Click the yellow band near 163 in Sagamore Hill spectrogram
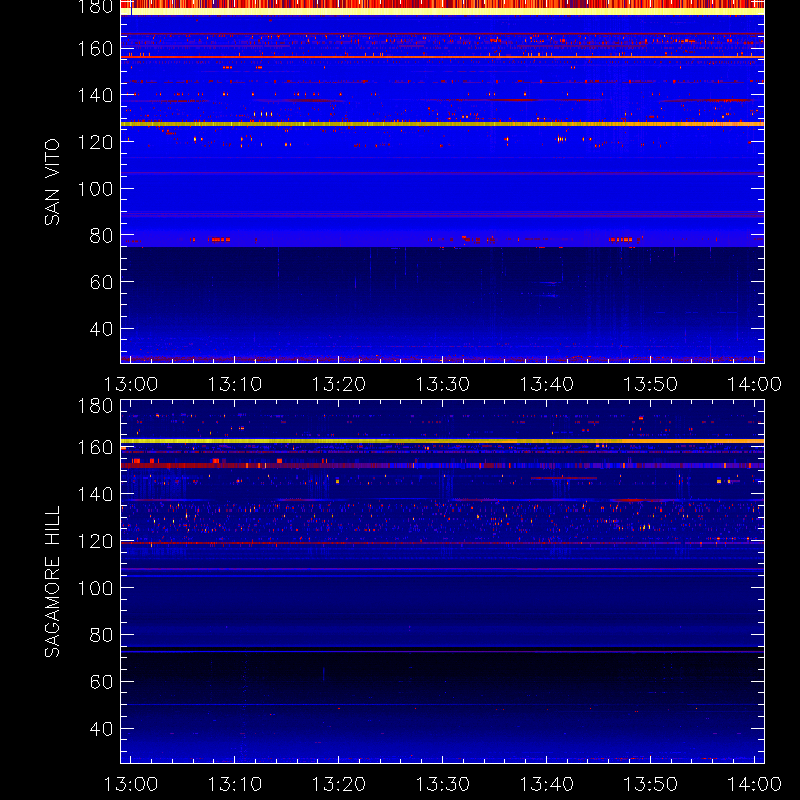The image size is (800, 800). (x=442, y=441)
